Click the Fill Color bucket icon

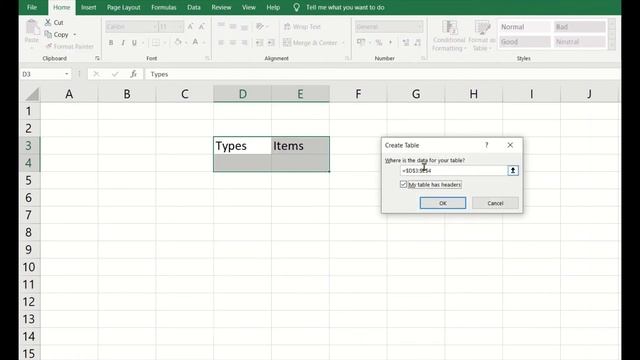[178, 42]
